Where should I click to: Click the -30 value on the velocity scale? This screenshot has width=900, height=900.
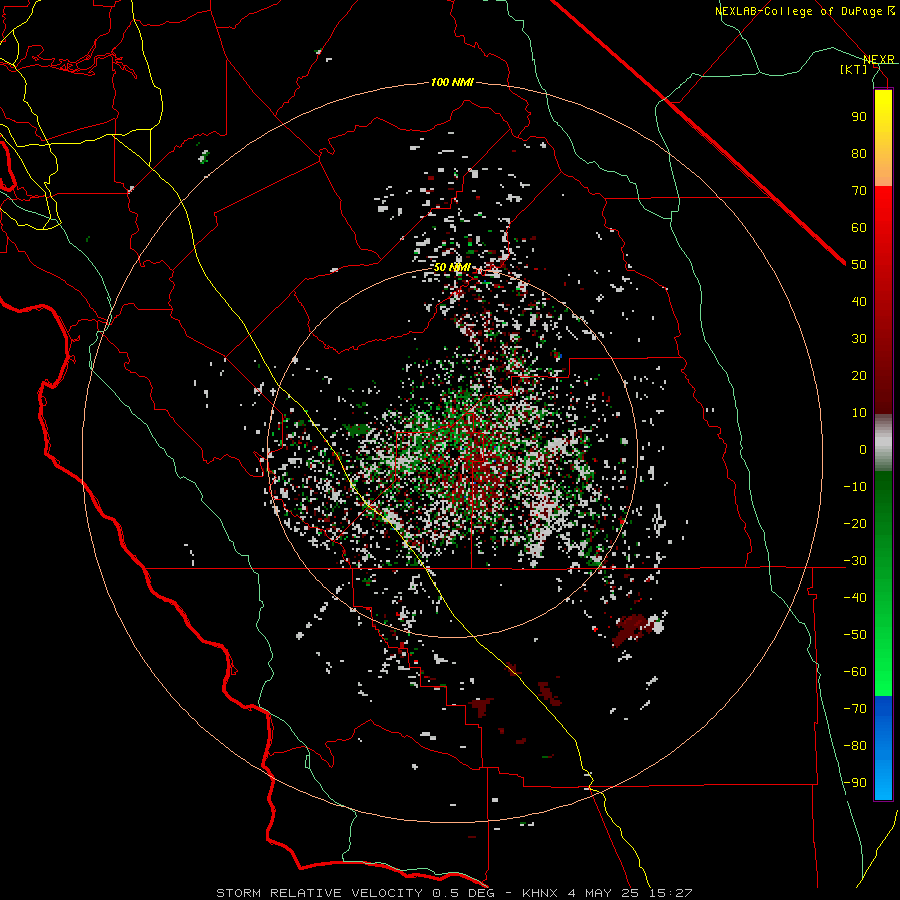point(855,561)
